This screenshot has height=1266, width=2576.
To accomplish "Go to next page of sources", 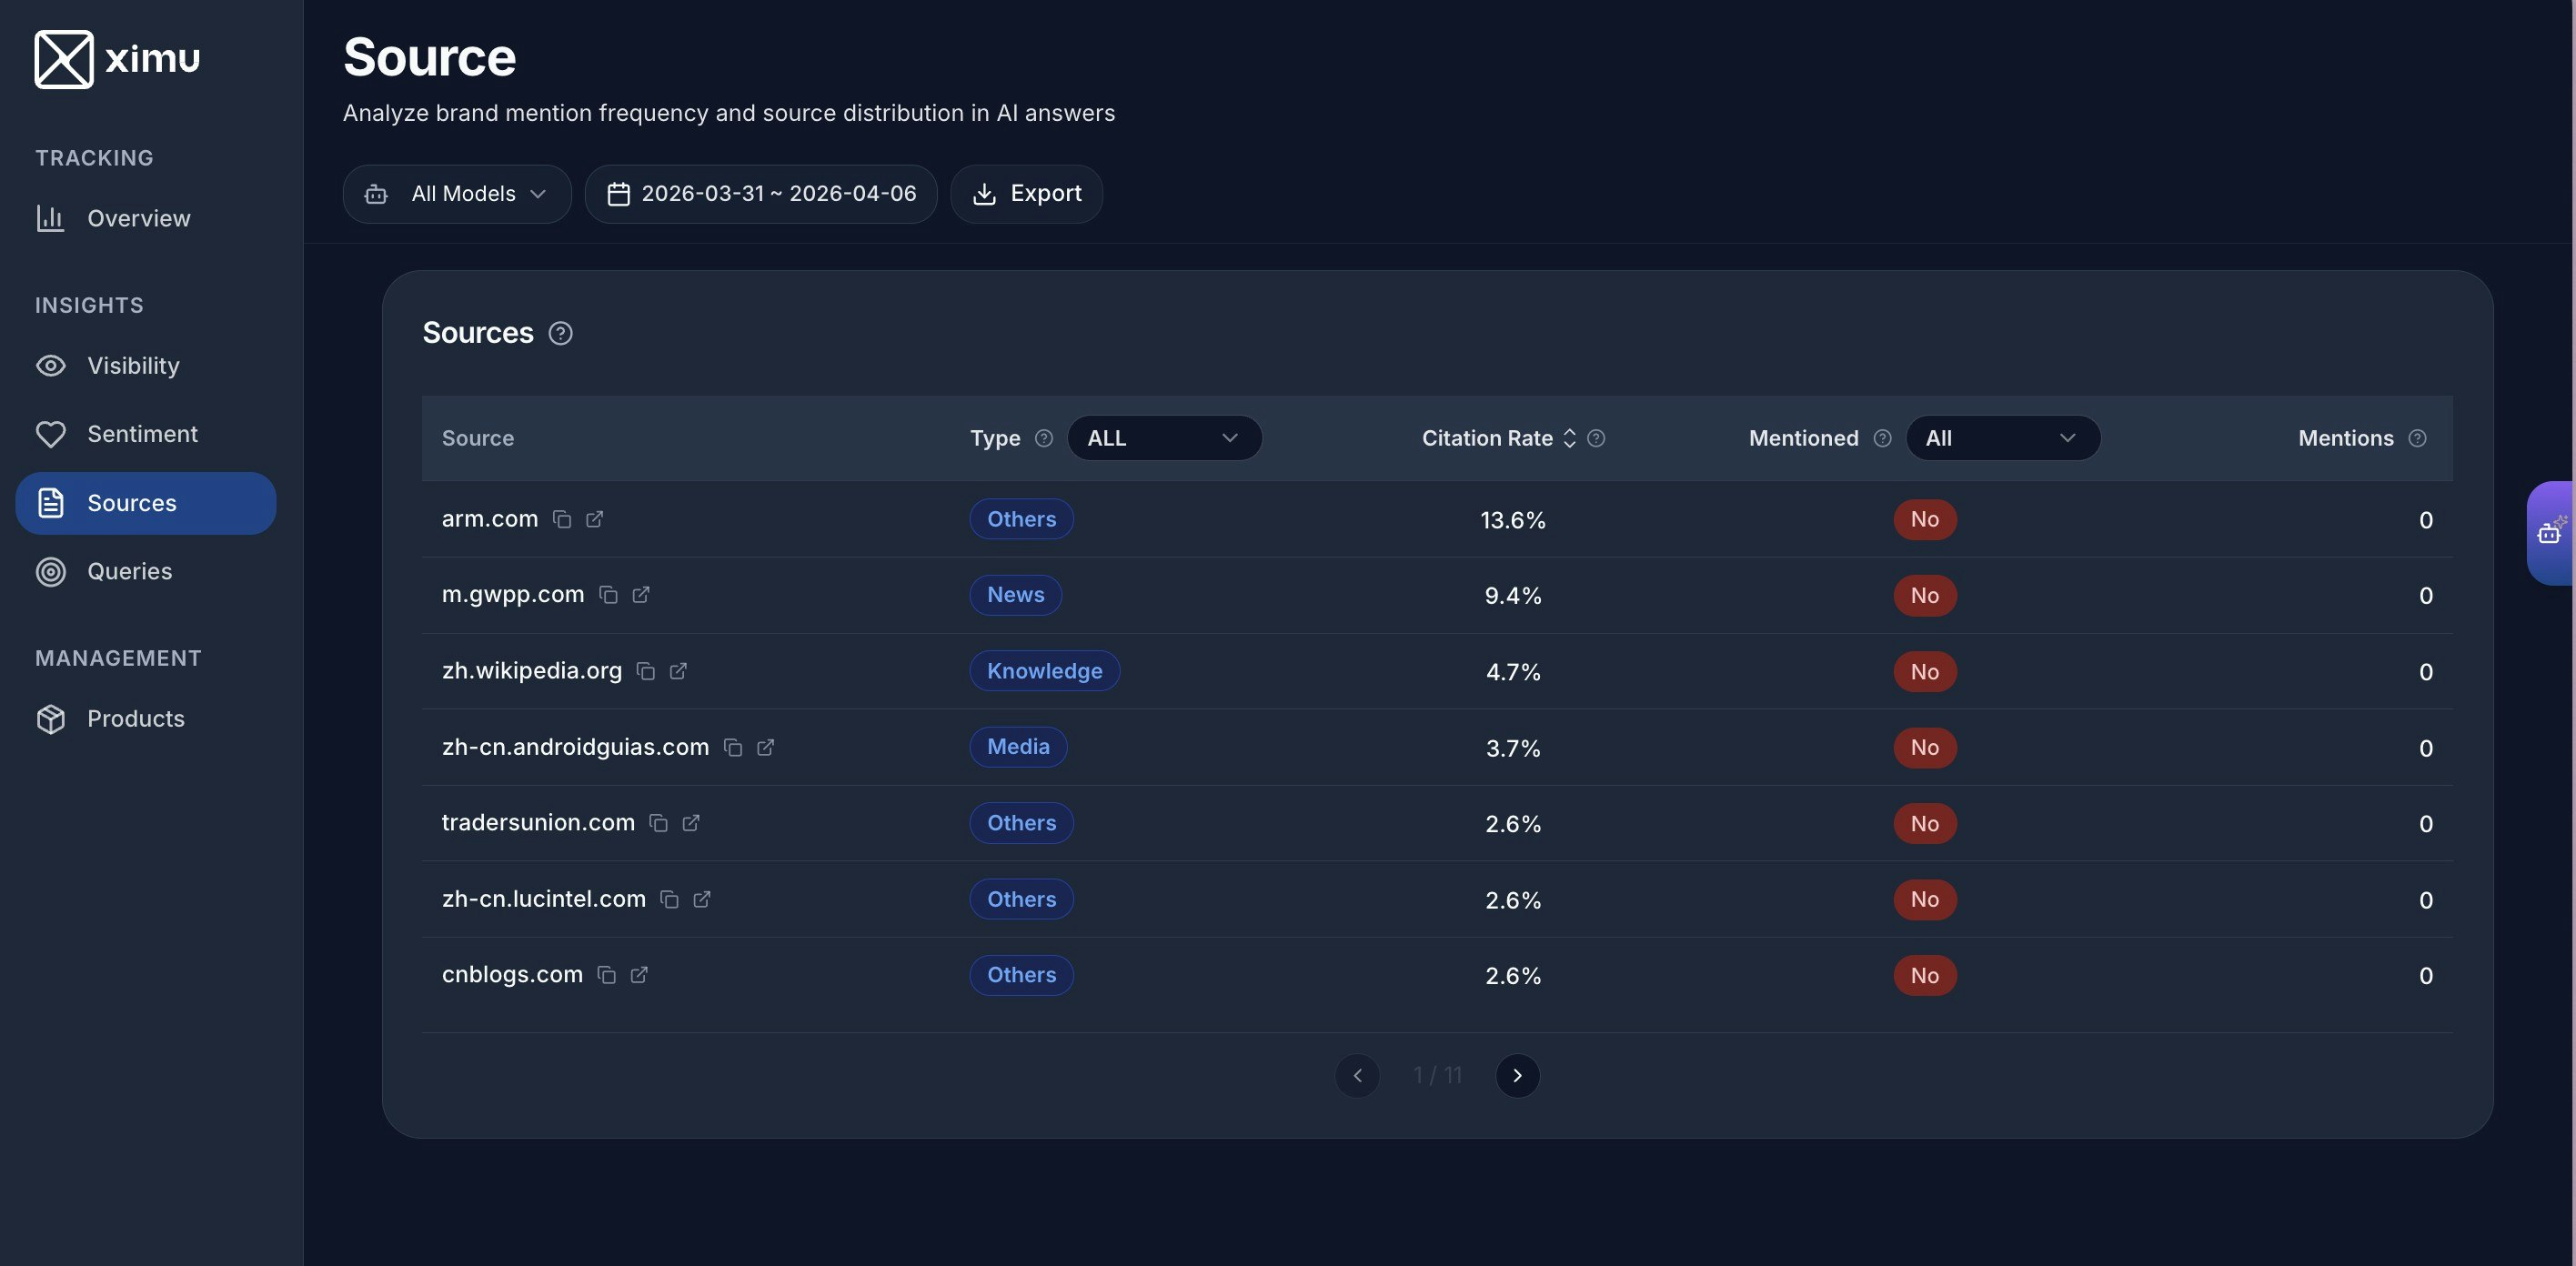I will (1517, 1075).
